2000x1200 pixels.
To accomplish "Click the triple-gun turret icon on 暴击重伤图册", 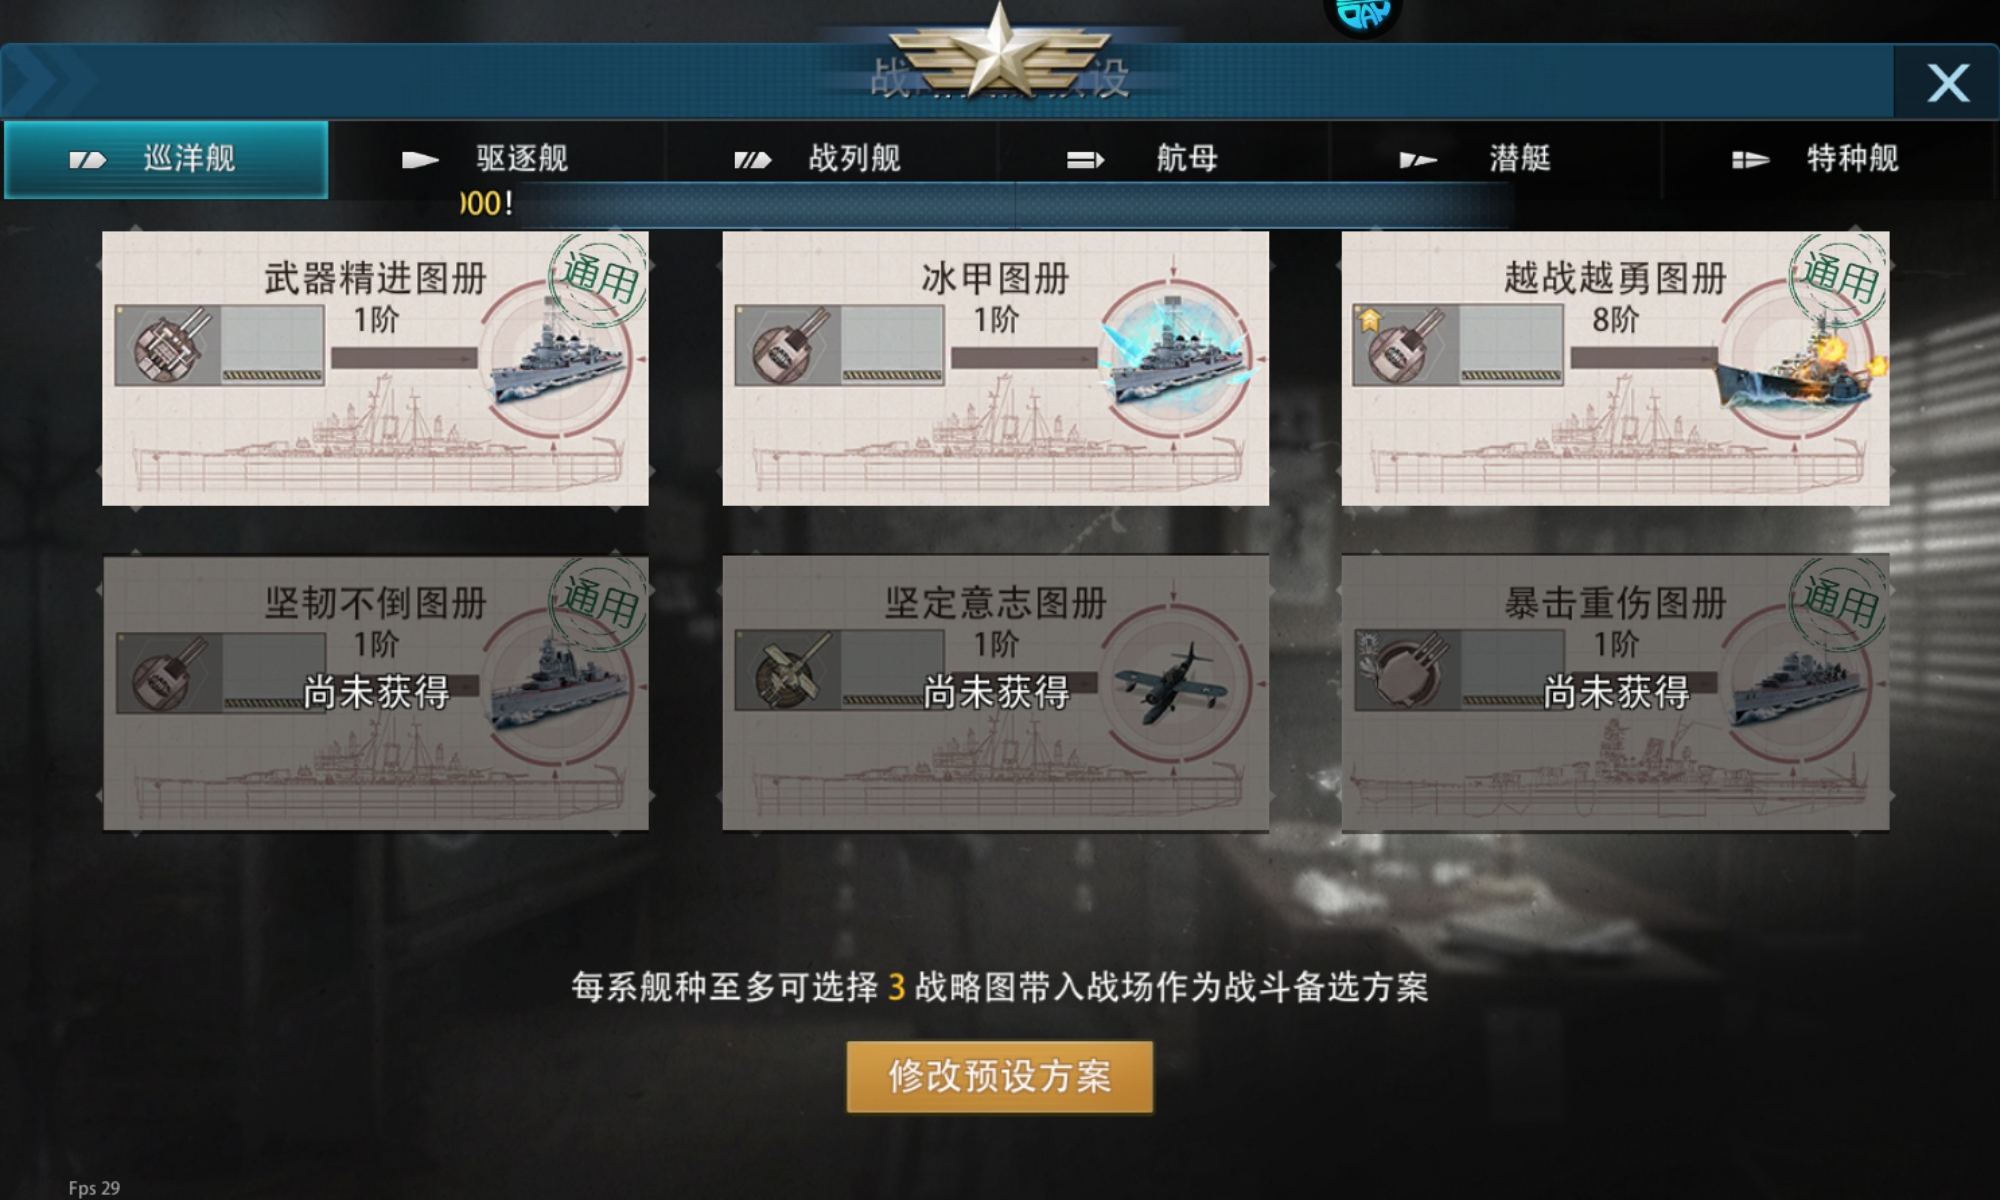I will 1407,670.
